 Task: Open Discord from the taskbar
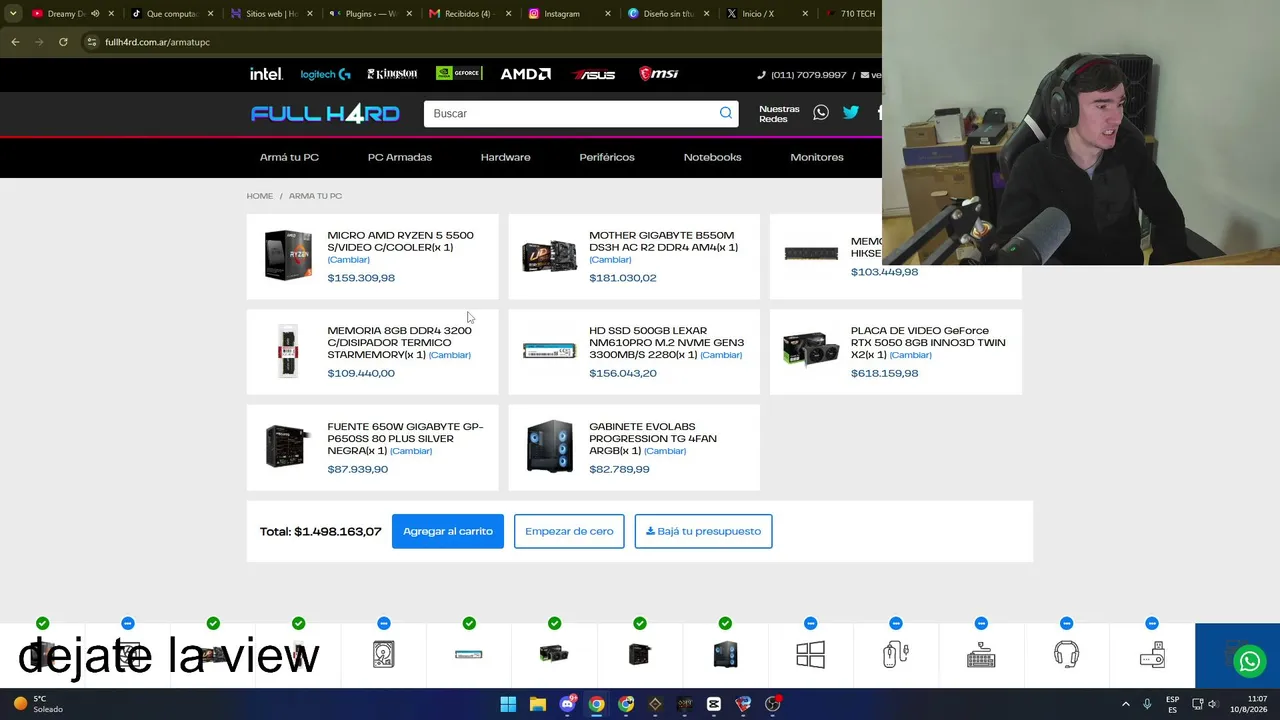pyautogui.click(x=567, y=704)
